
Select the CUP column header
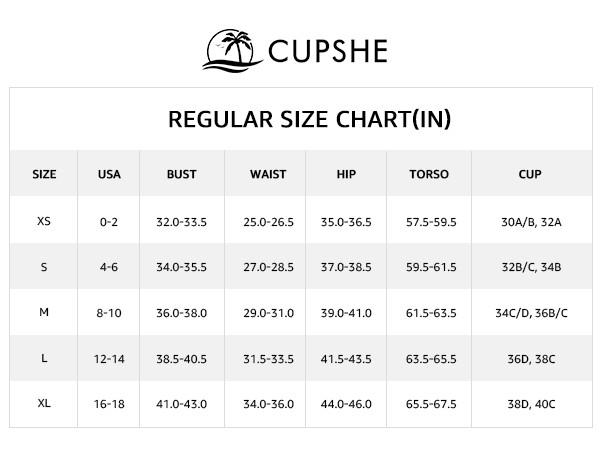530,174
